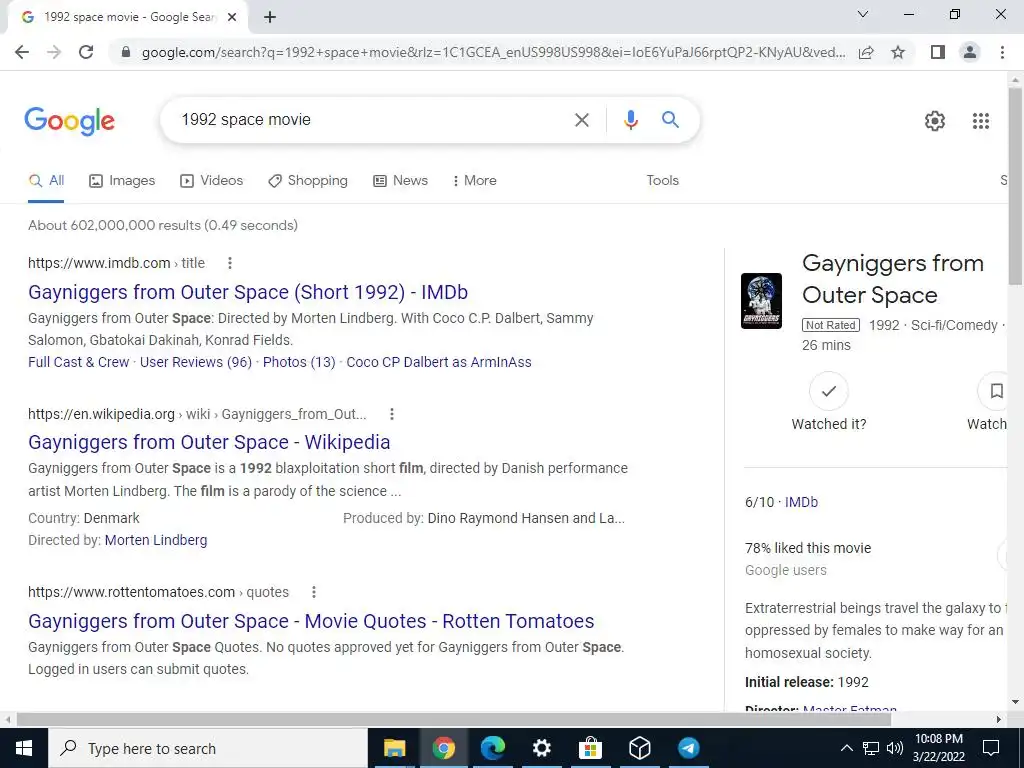Close the 1992 space movie tab
The width and height of the screenshot is (1024, 768).
232,18
